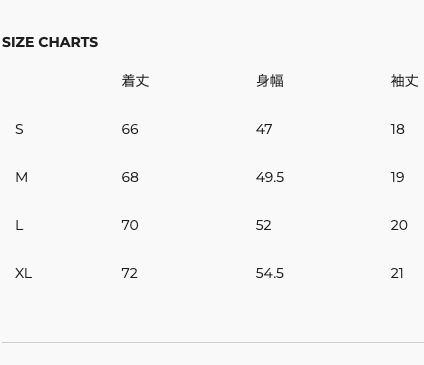
Task: Click the 70 length value for L
Action: pyautogui.click(x=130, y=225)
